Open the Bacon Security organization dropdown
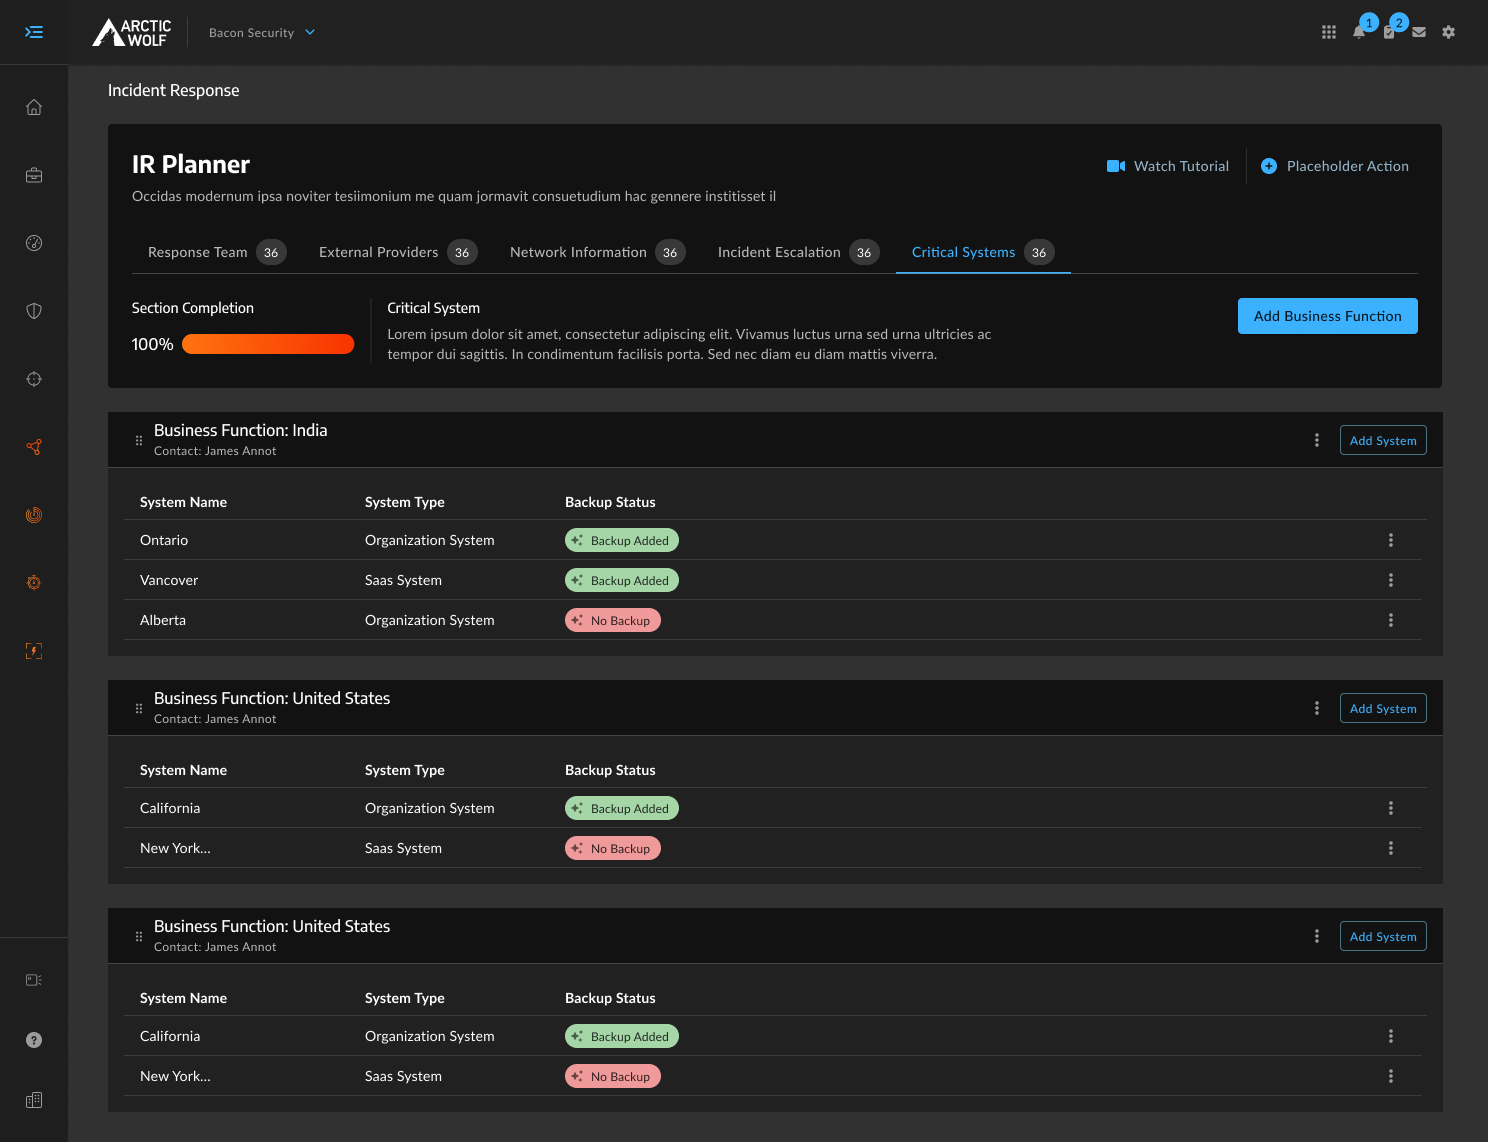The image size is (1488, 1142). (262, 32)
